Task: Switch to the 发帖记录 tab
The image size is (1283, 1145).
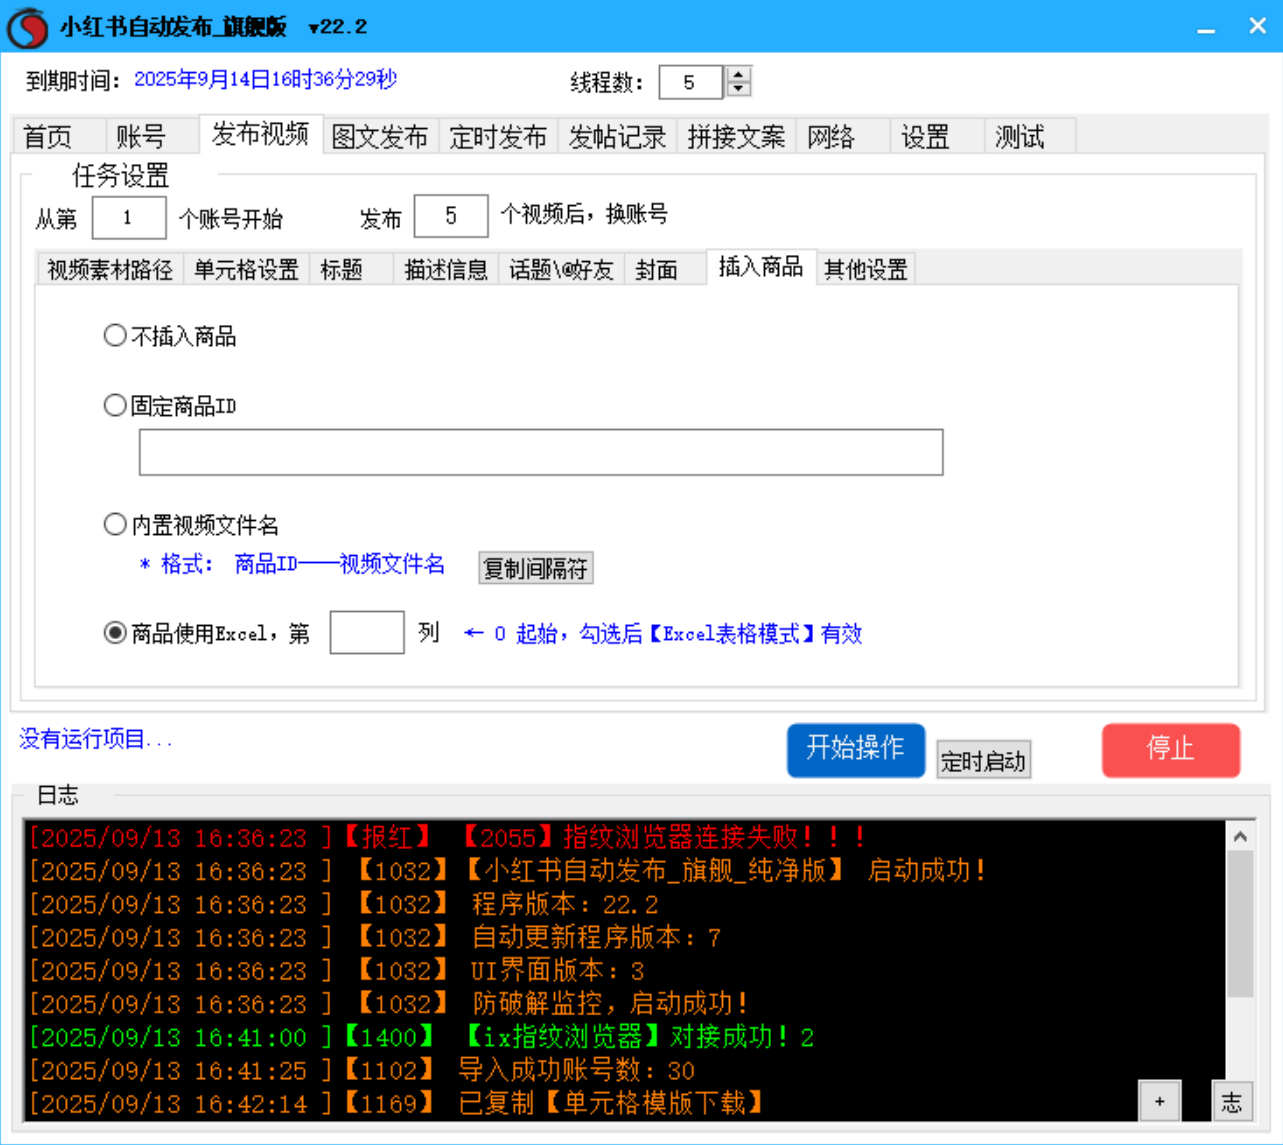Action: [x=616, y=139]
